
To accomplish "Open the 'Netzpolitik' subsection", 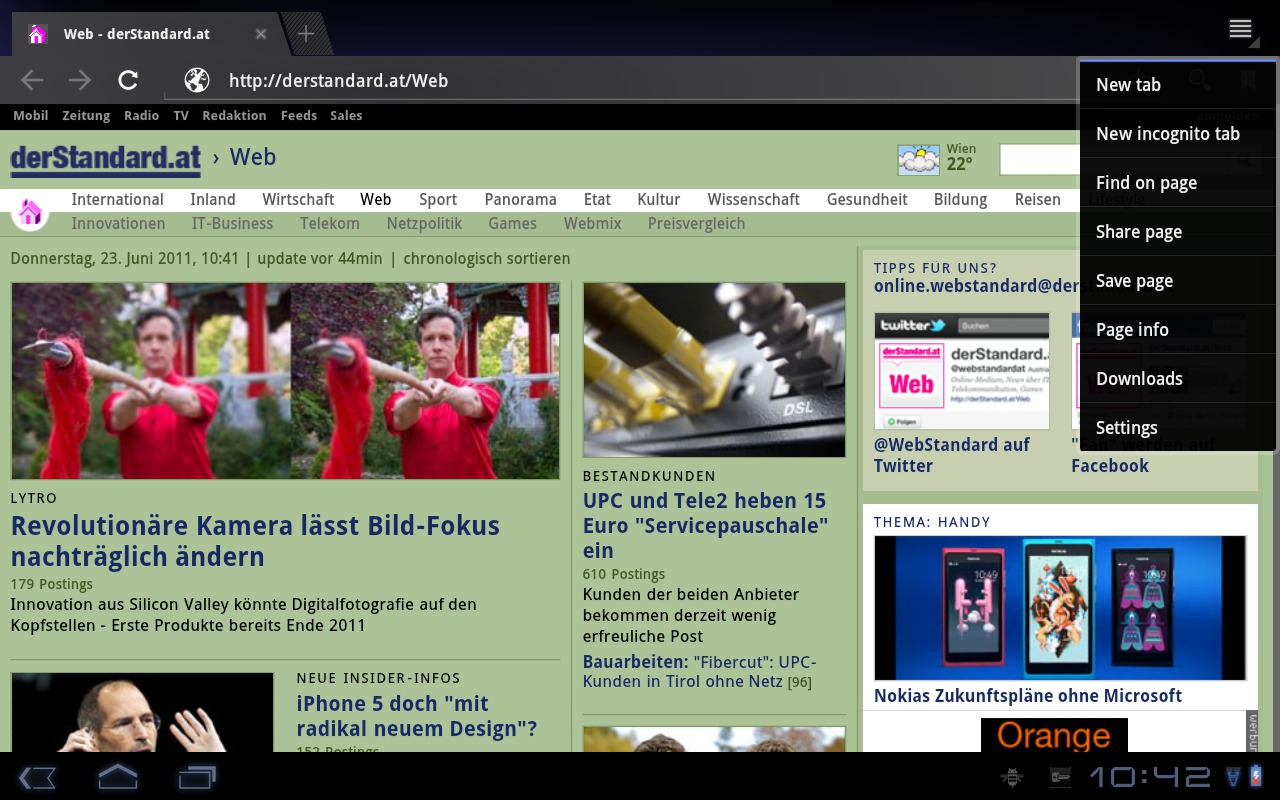I will click(425, 224).
